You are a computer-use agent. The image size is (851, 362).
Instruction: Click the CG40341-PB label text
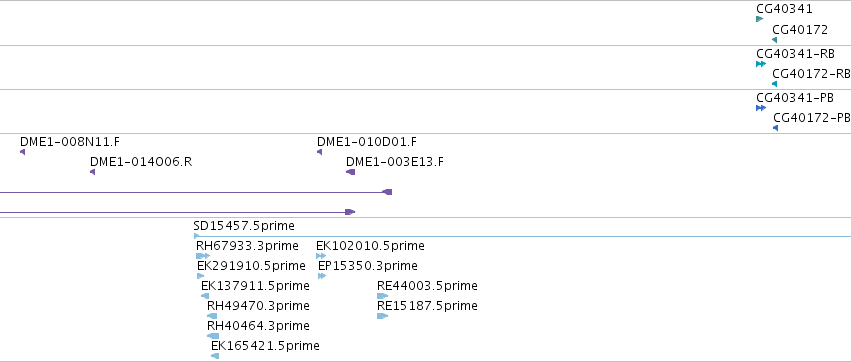coord(795,98)
